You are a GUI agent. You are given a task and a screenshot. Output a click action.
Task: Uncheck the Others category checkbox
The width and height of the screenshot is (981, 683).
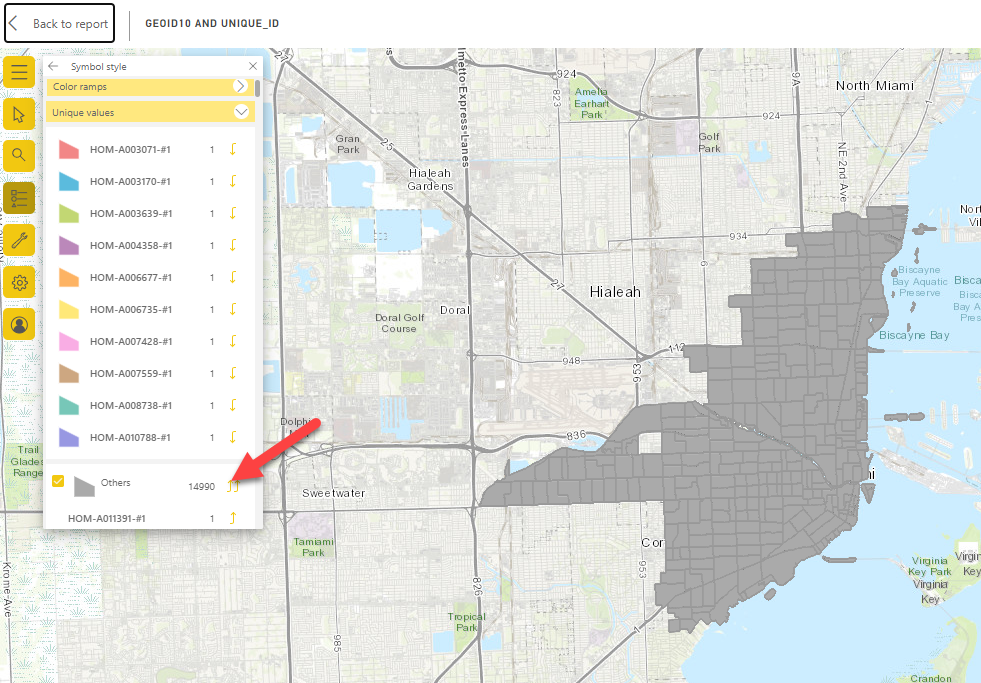pos(57,481)
